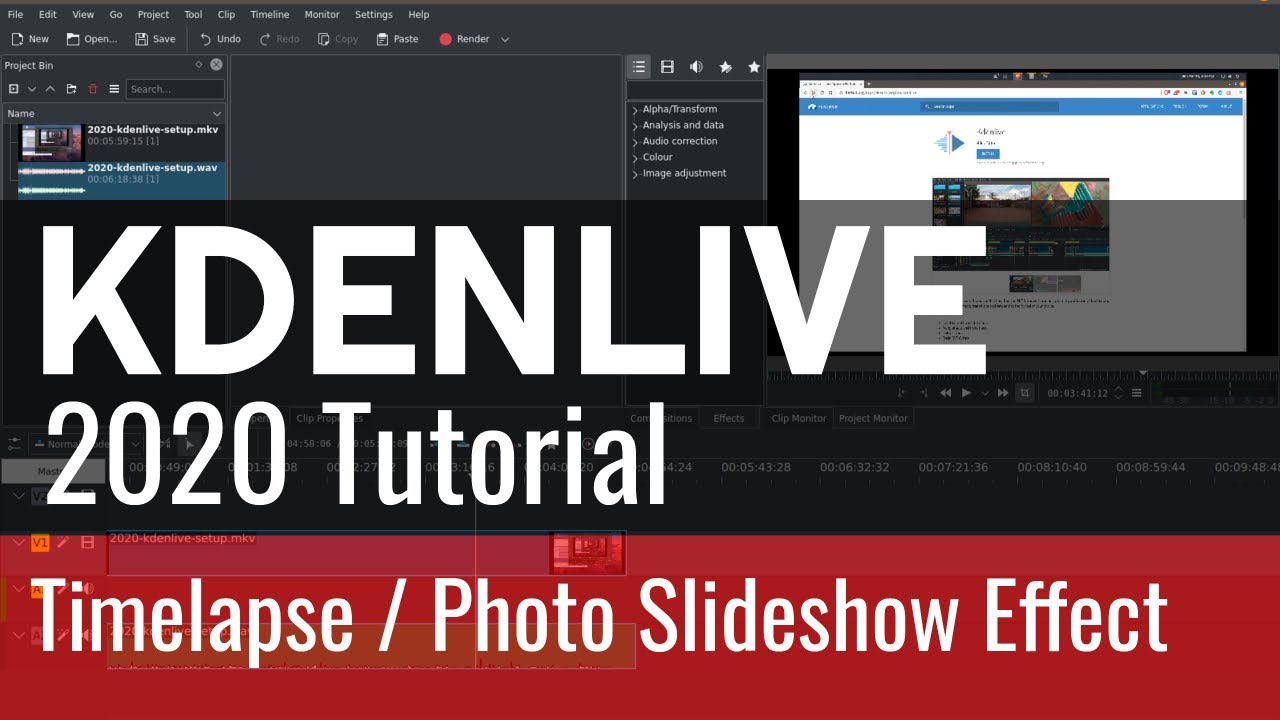1280x720 pixels.
Task: Open the Clip menu
Action: coord(226,14)
